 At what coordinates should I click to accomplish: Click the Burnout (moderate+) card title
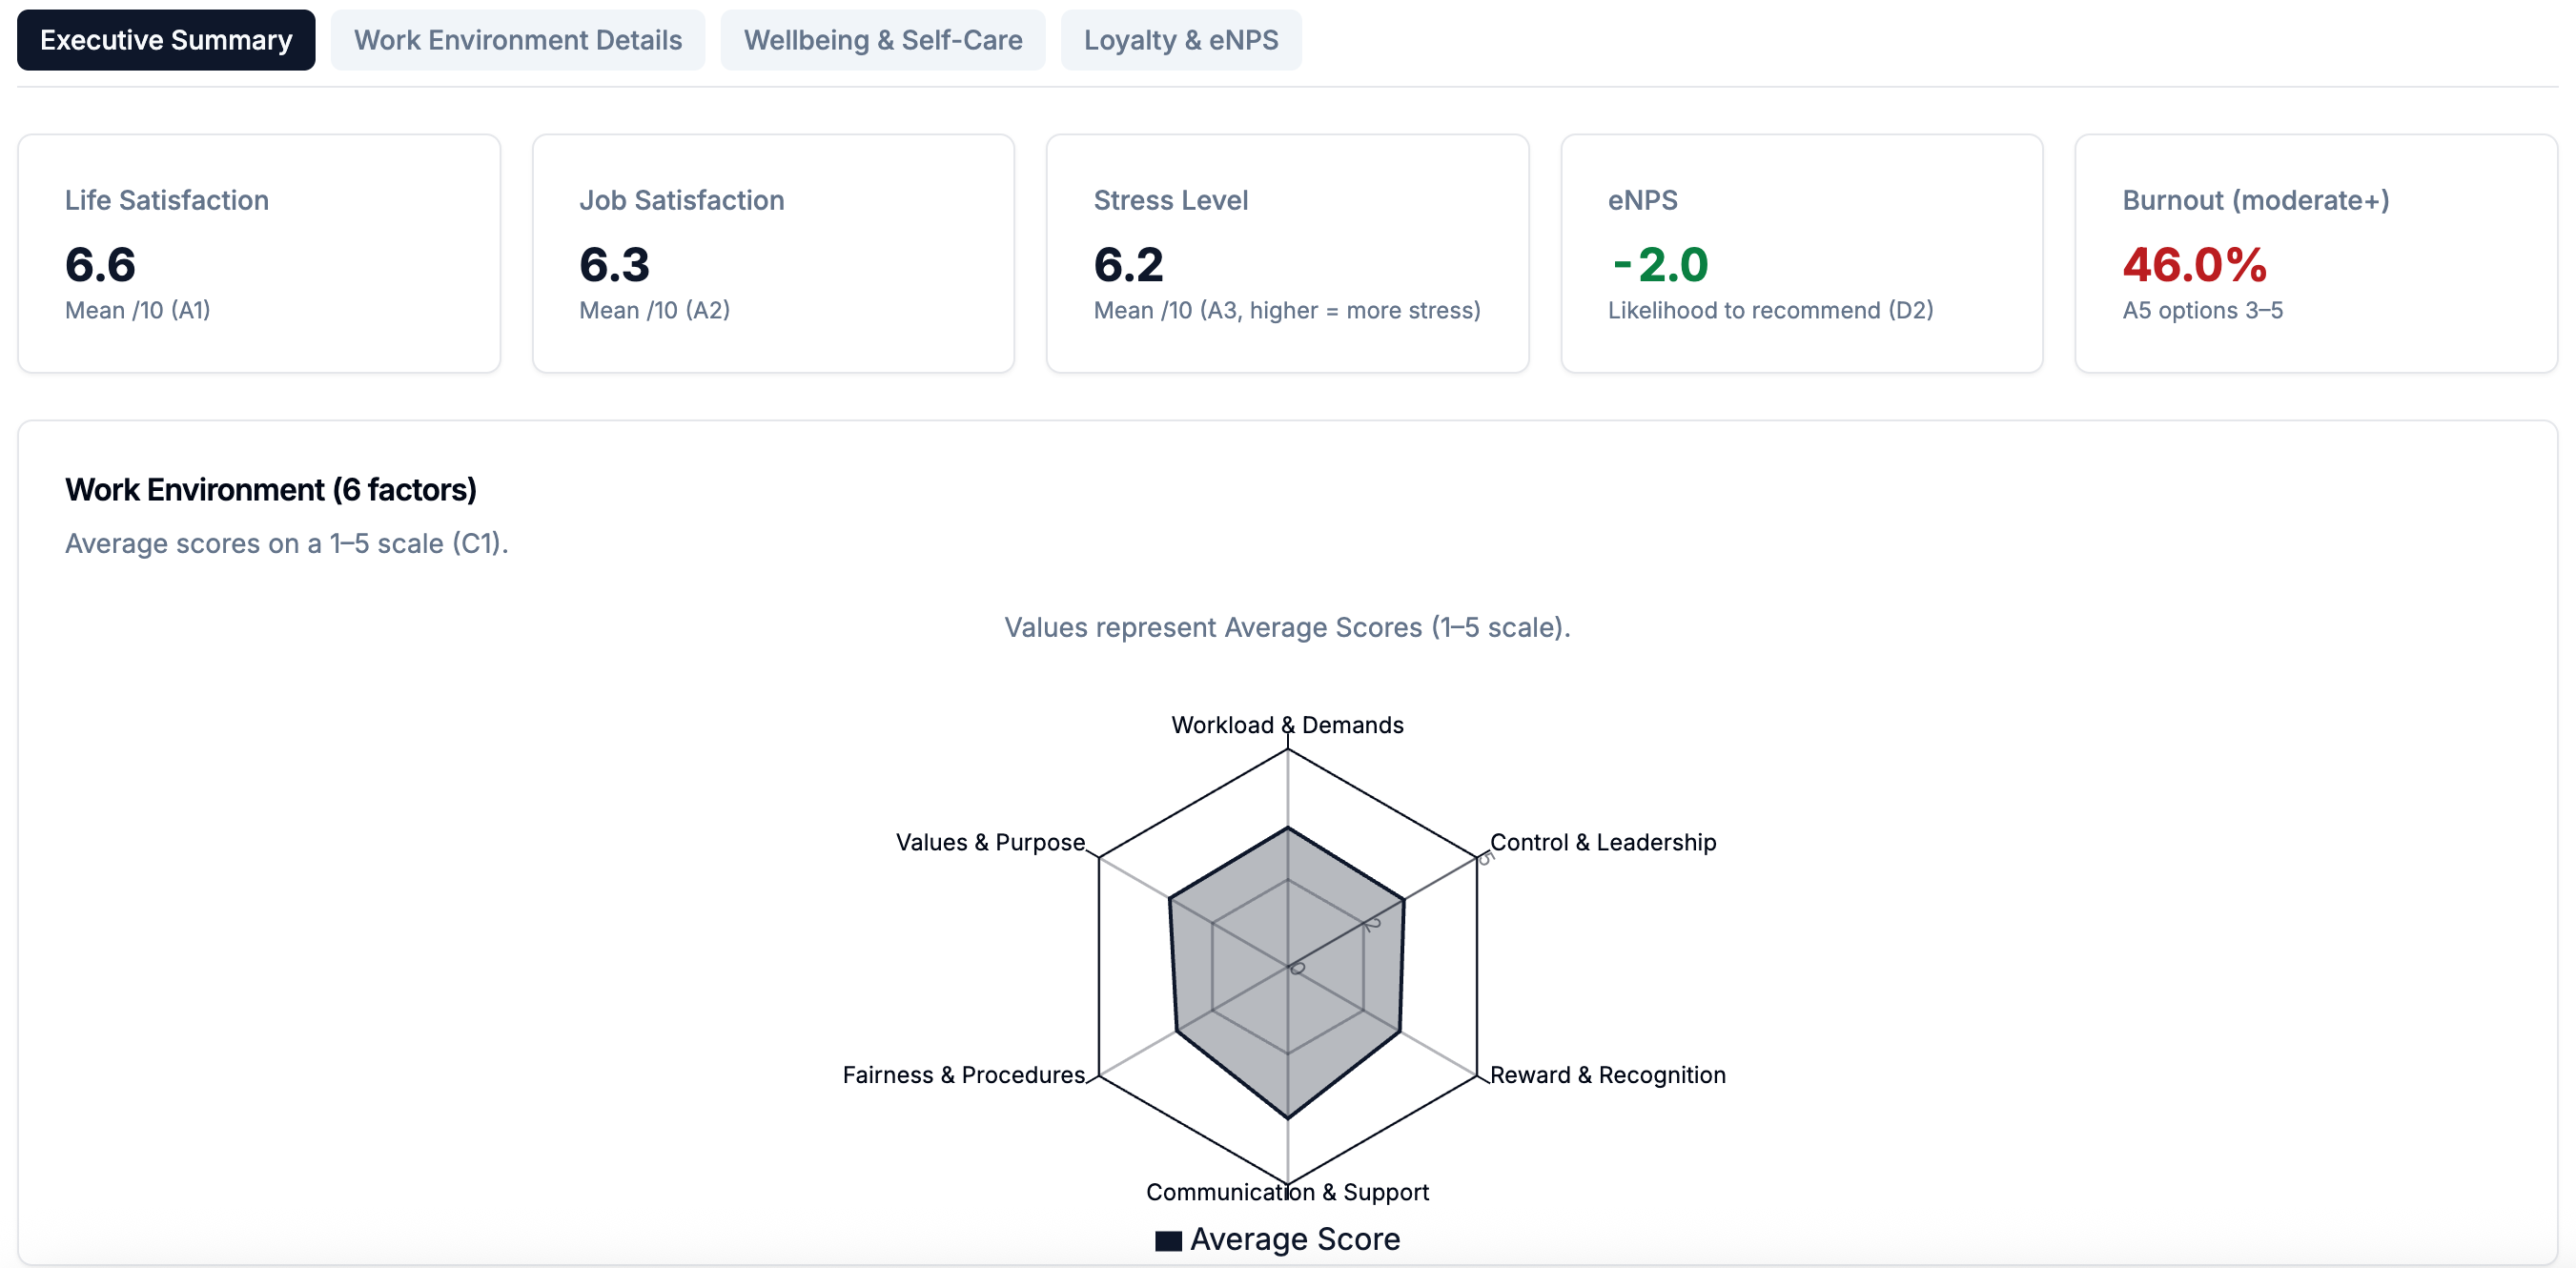tap(2255, 200)
